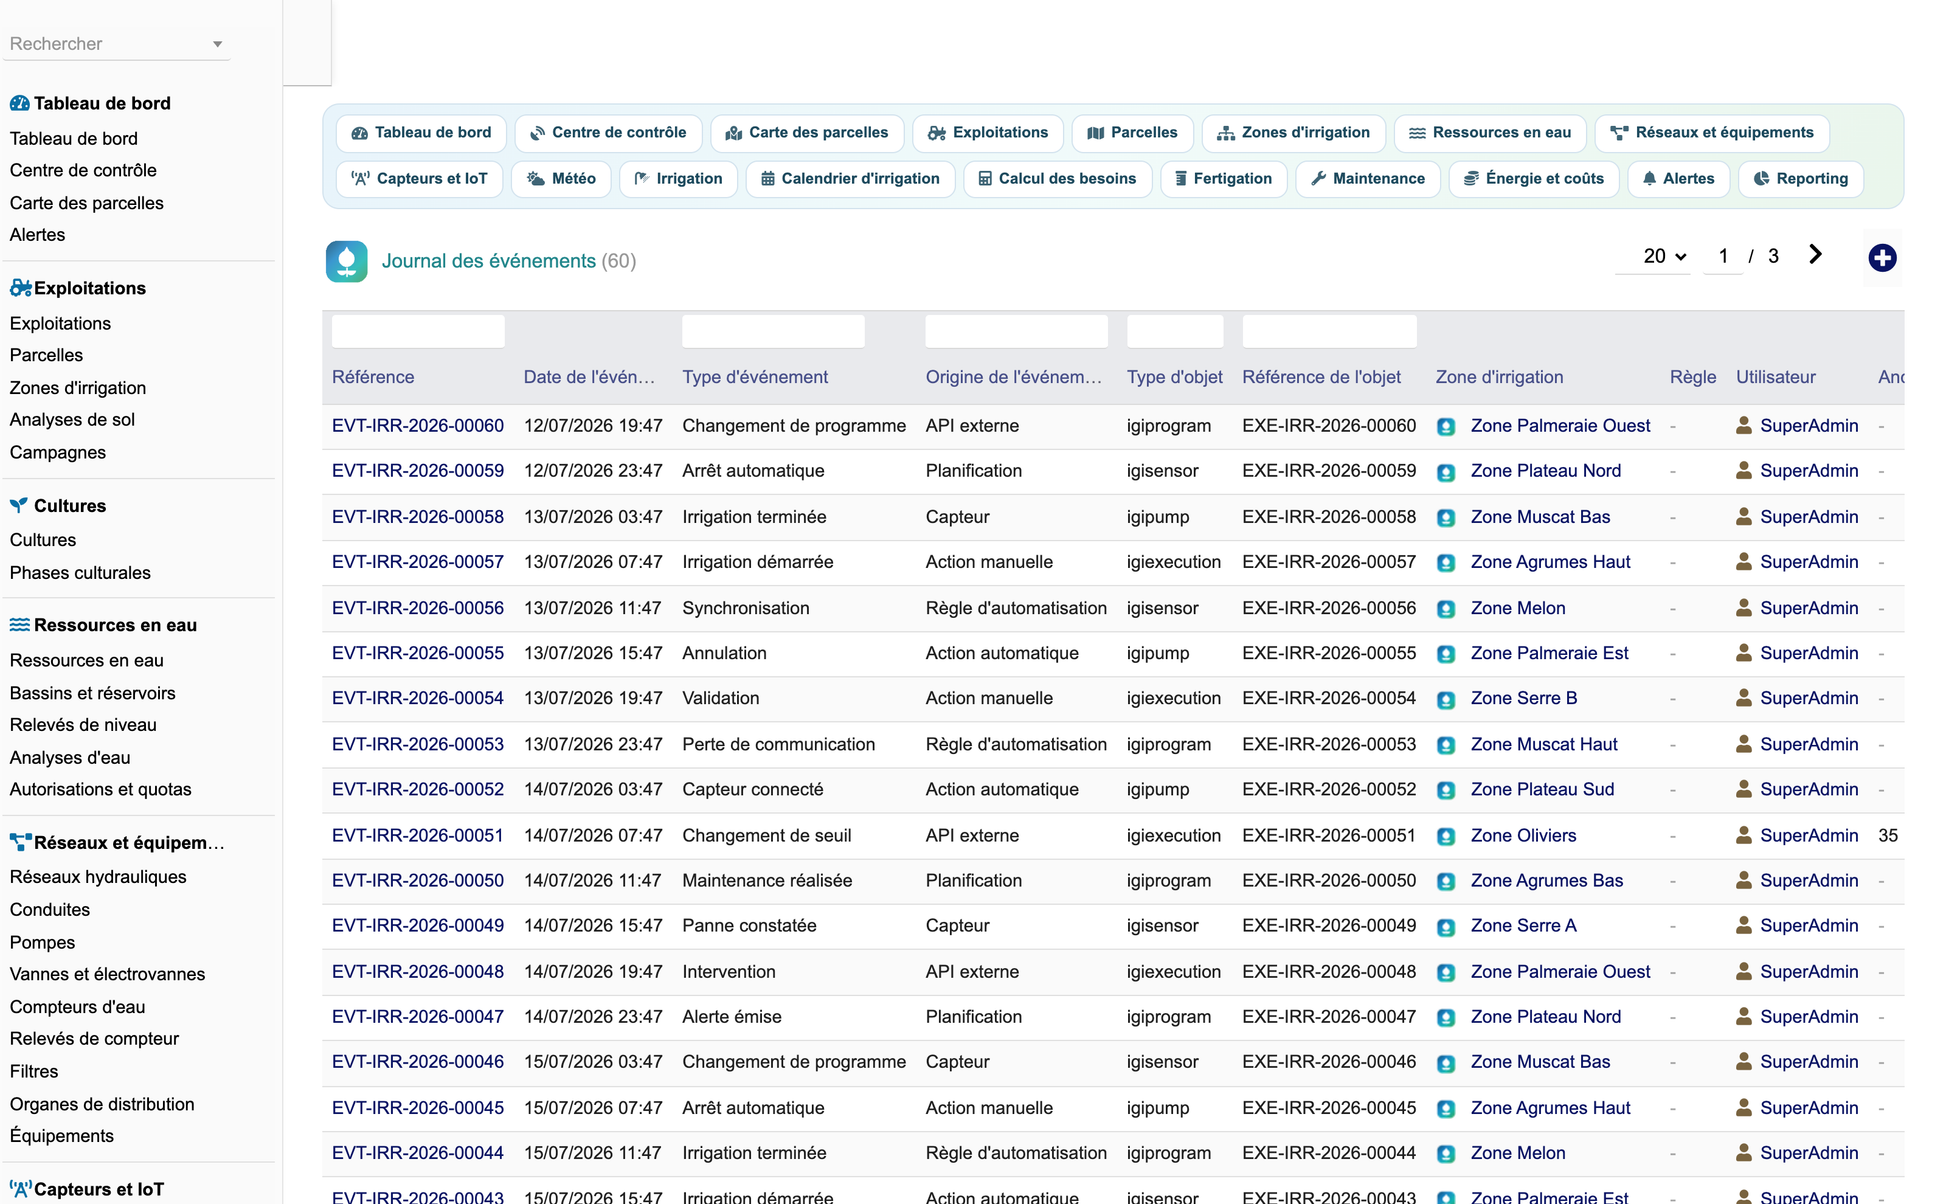
Task: Select the Perte de communication cell
Action: tap(778, 744)
